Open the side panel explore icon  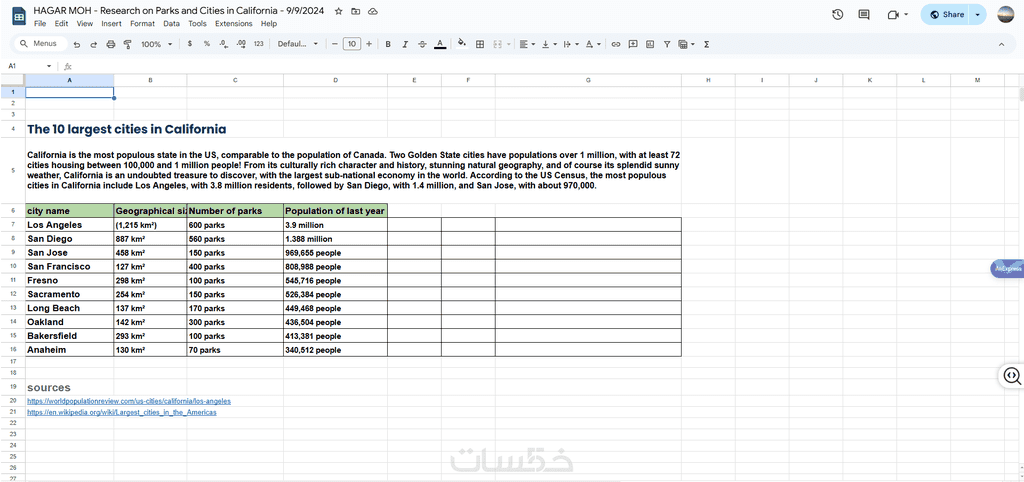click(x=1012, y=376)
